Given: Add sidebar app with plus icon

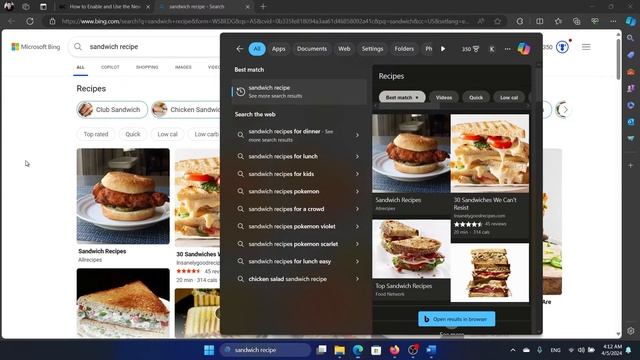Looking at the screenshot, I should pos(631,165).
